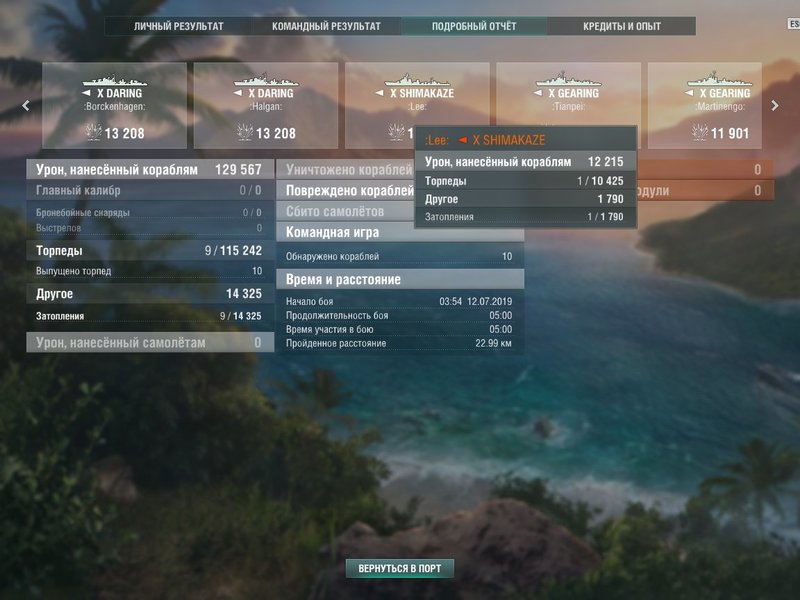The width and height of the screenshot is (800, 600).
Task: Click the damage icon on Martinengo's Gearing card
Action: pos(699,133)
